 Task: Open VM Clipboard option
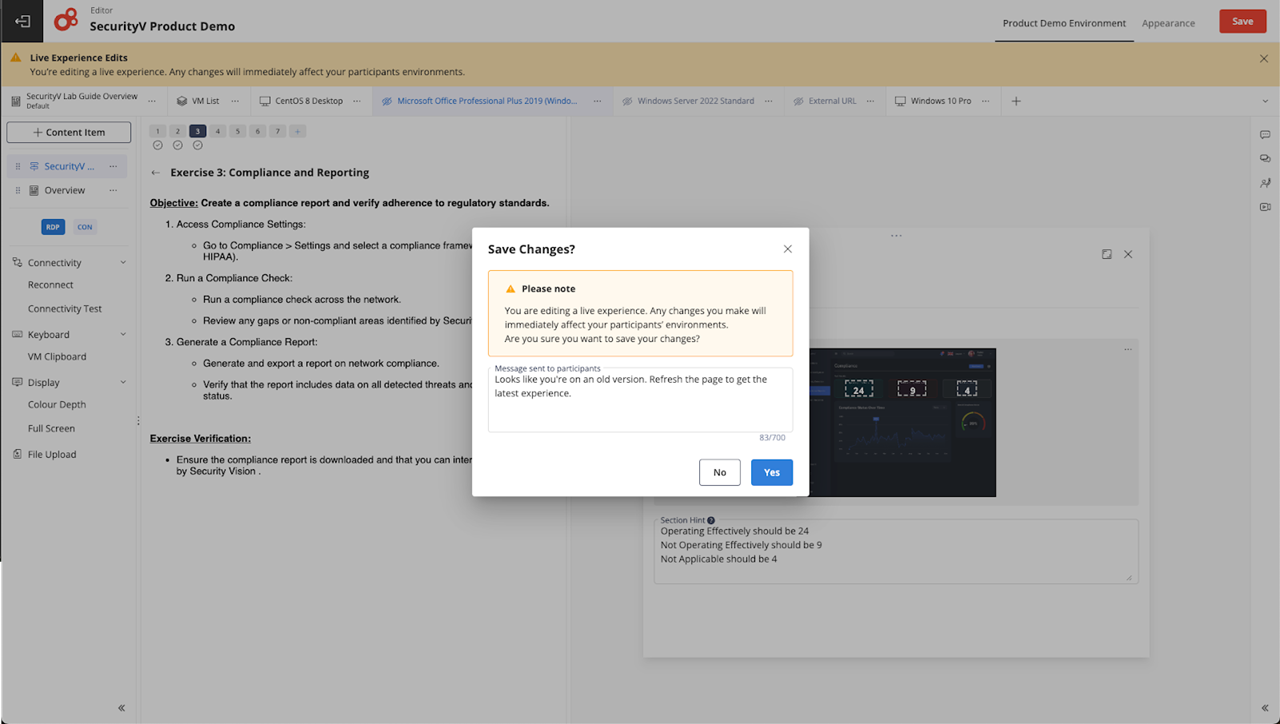pyautogui.click(x=57, y=357)
